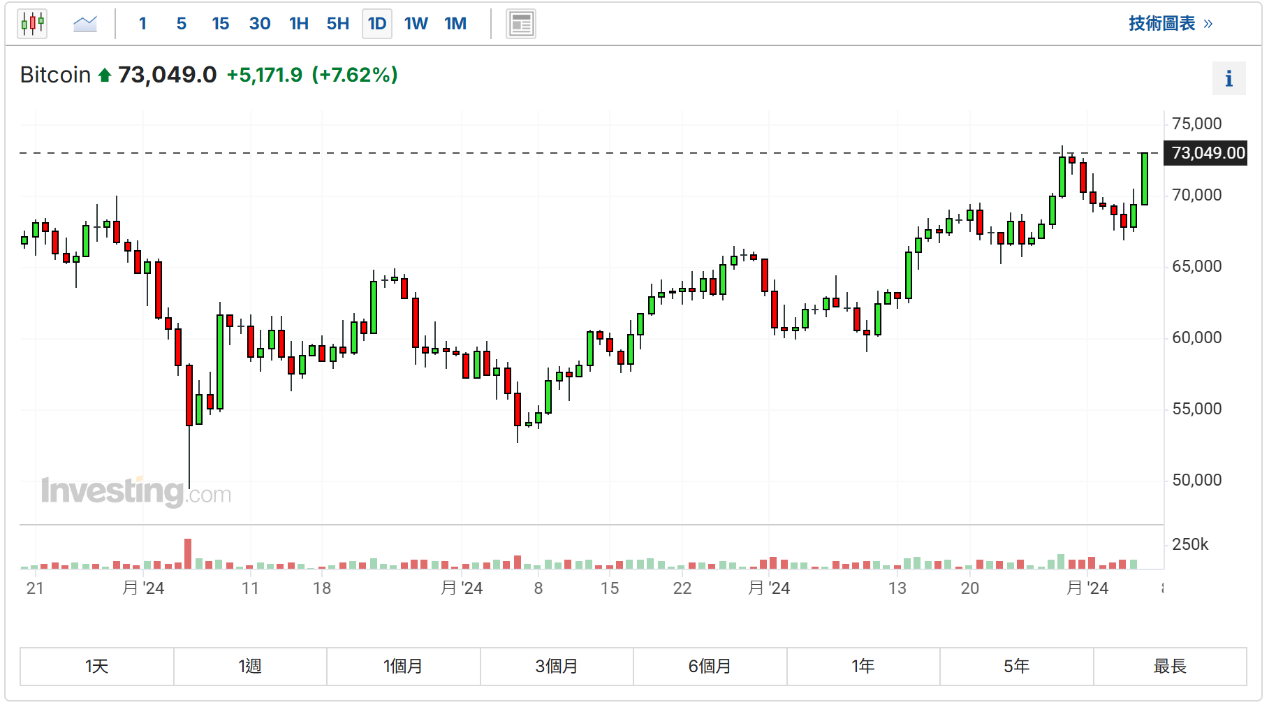Switch chart to 1W weekly interval

pos(416,23)
